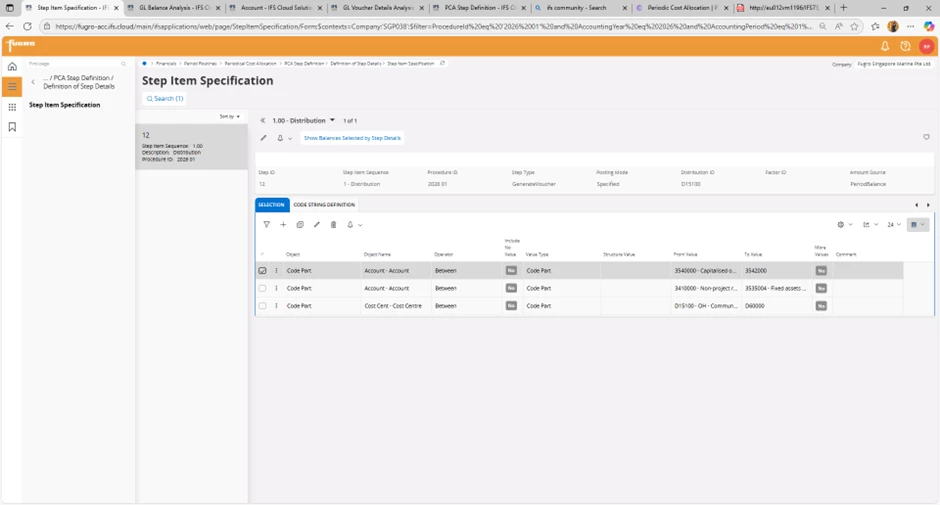Screen dimensions: 940x505
Task: Switch to the Code String Definition tab
Action: click(x=324, y=205)
